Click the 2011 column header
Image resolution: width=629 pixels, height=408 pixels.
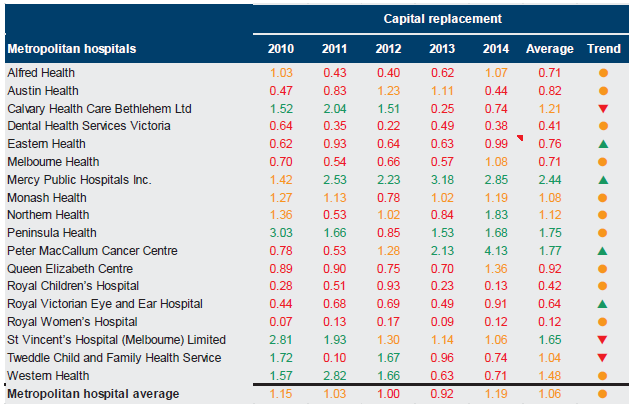(335, 49)
